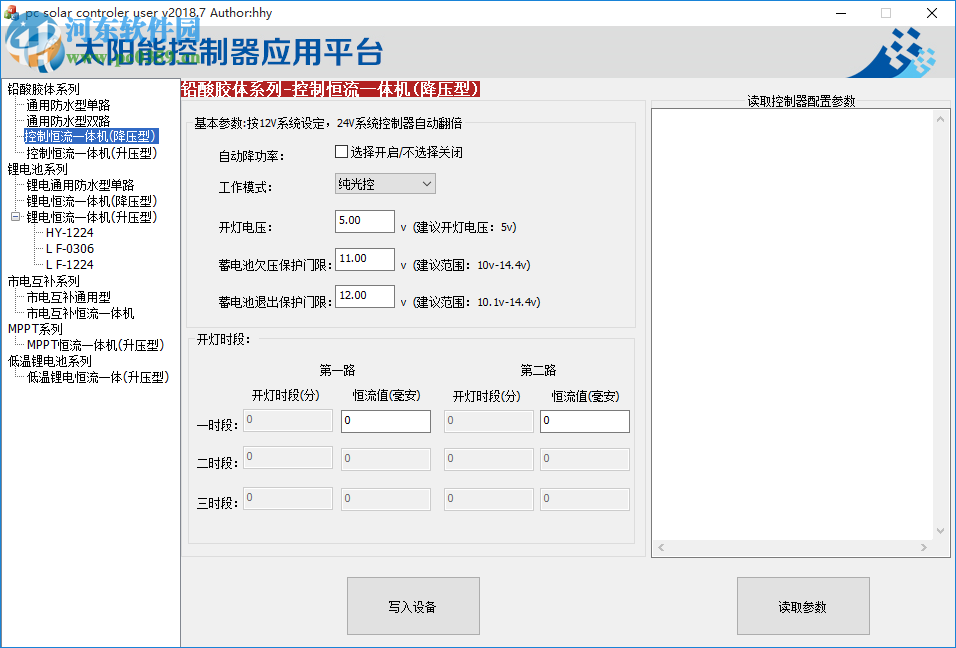
Task: Select 控制恒流一体机(升压型) tree item
Action: 91,152
